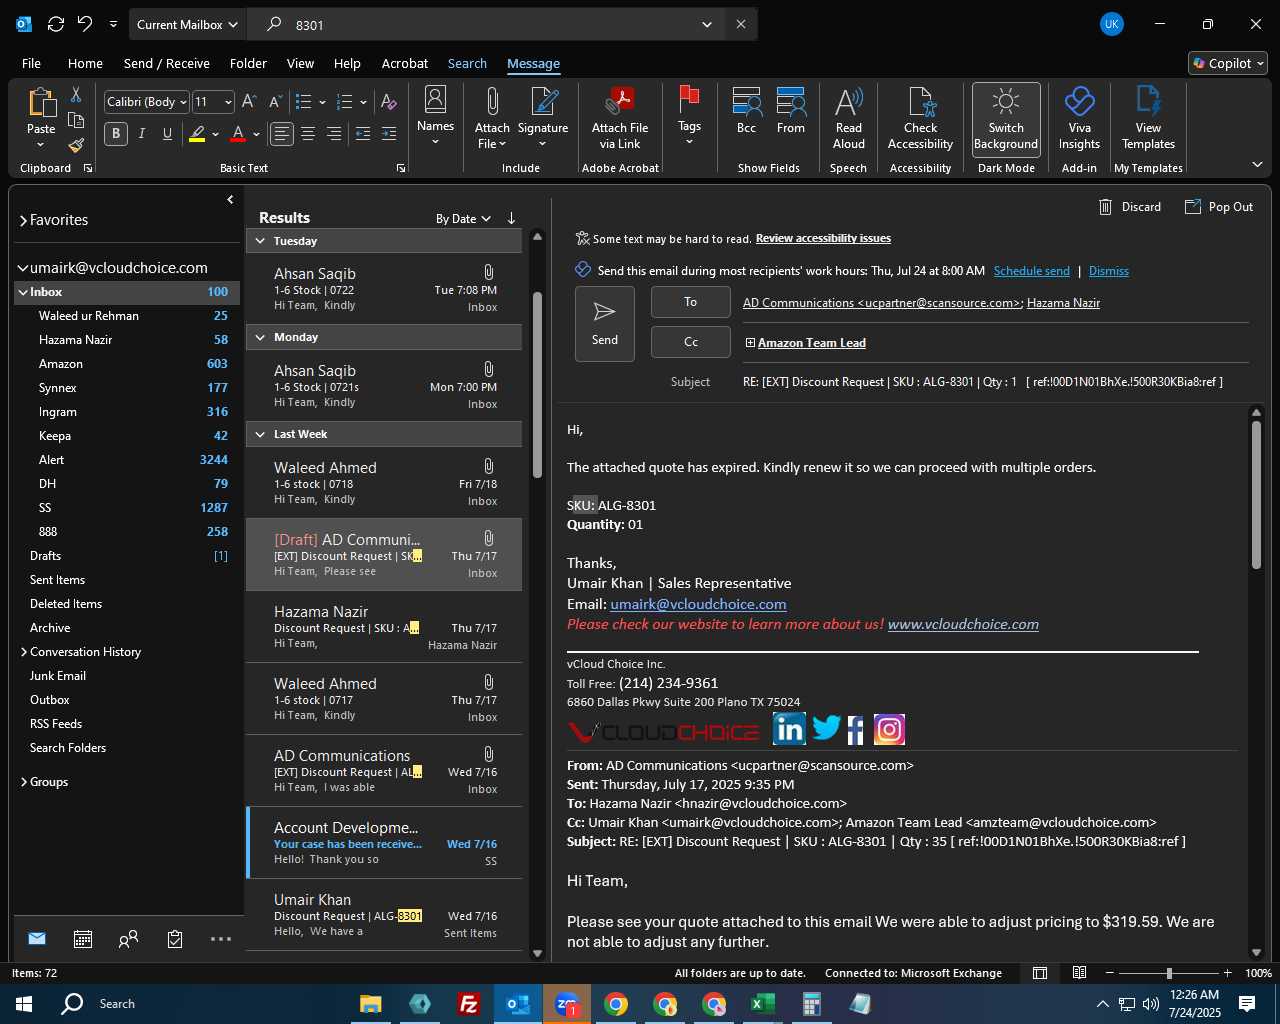Expand the Amazon Team Lead group
The width and height of the screenshot is (1280, 1024).
pyautogui.click(x=750, y=343)
